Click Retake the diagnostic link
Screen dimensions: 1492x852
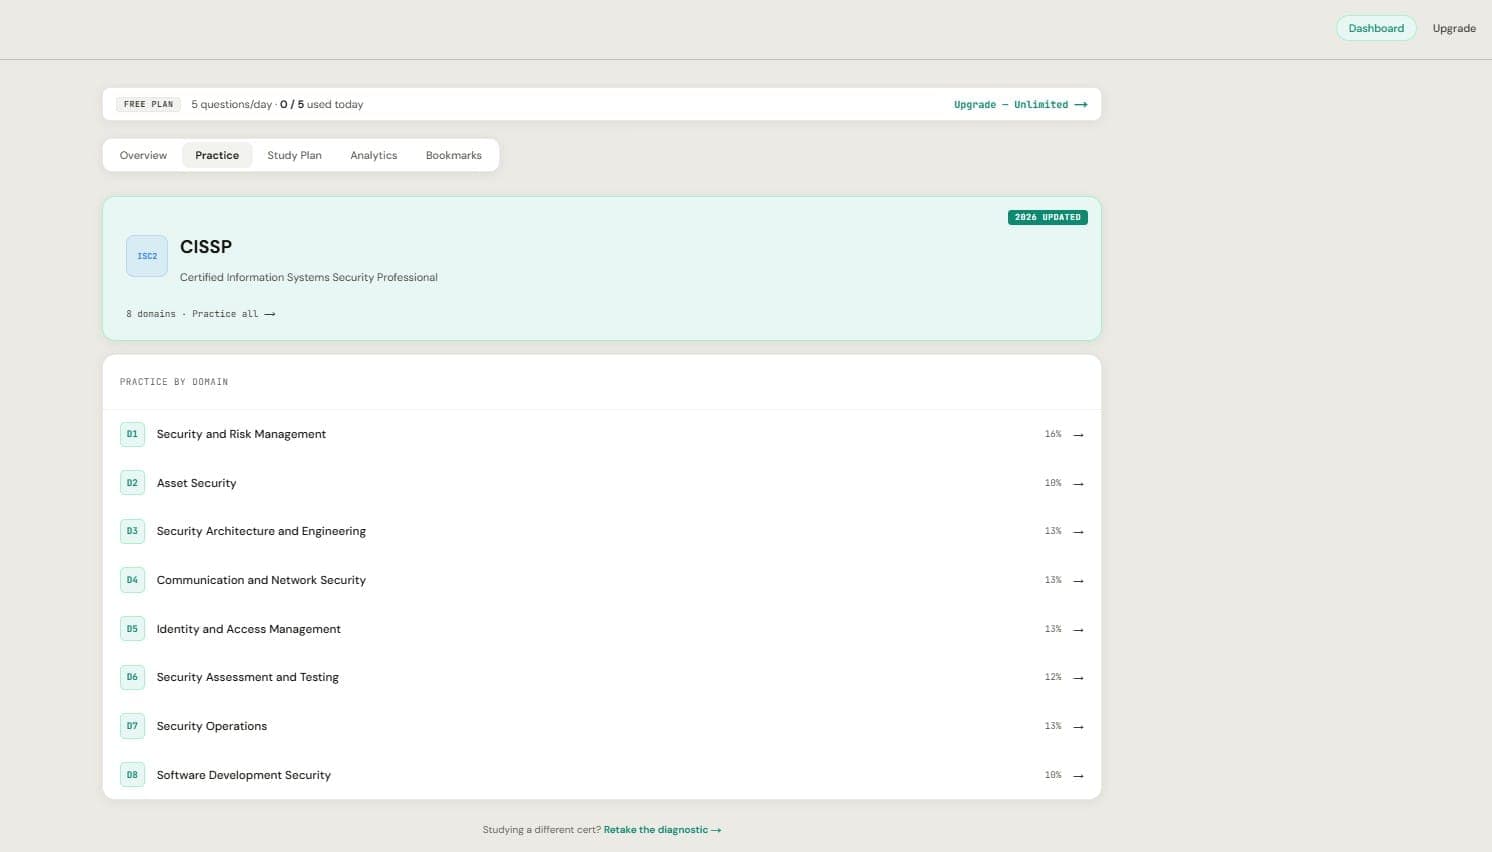pos(662,830)
